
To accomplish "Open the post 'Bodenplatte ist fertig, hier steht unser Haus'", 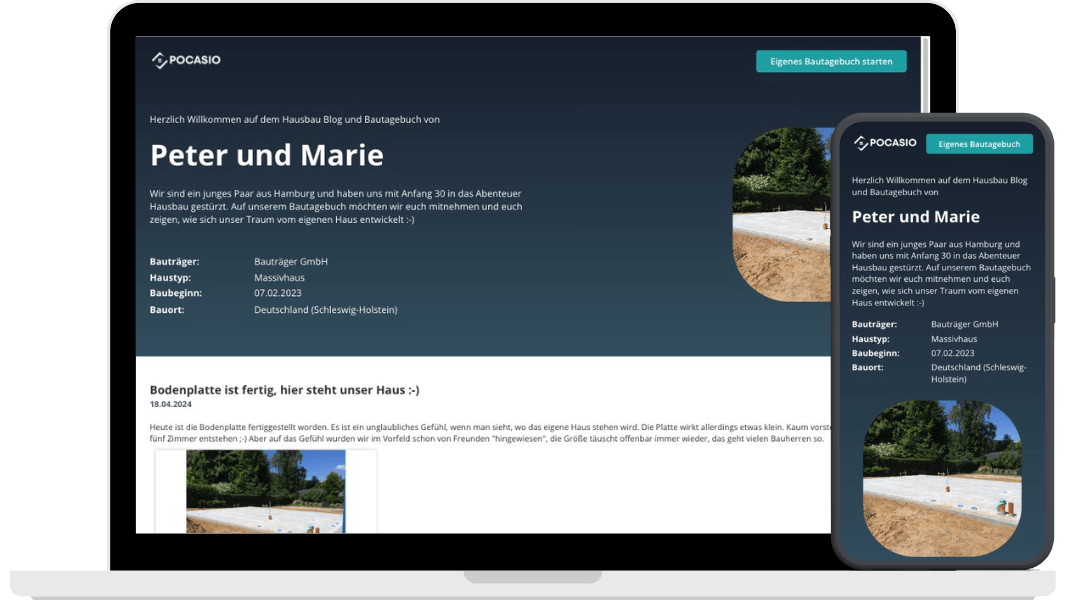I will point(284,390).
